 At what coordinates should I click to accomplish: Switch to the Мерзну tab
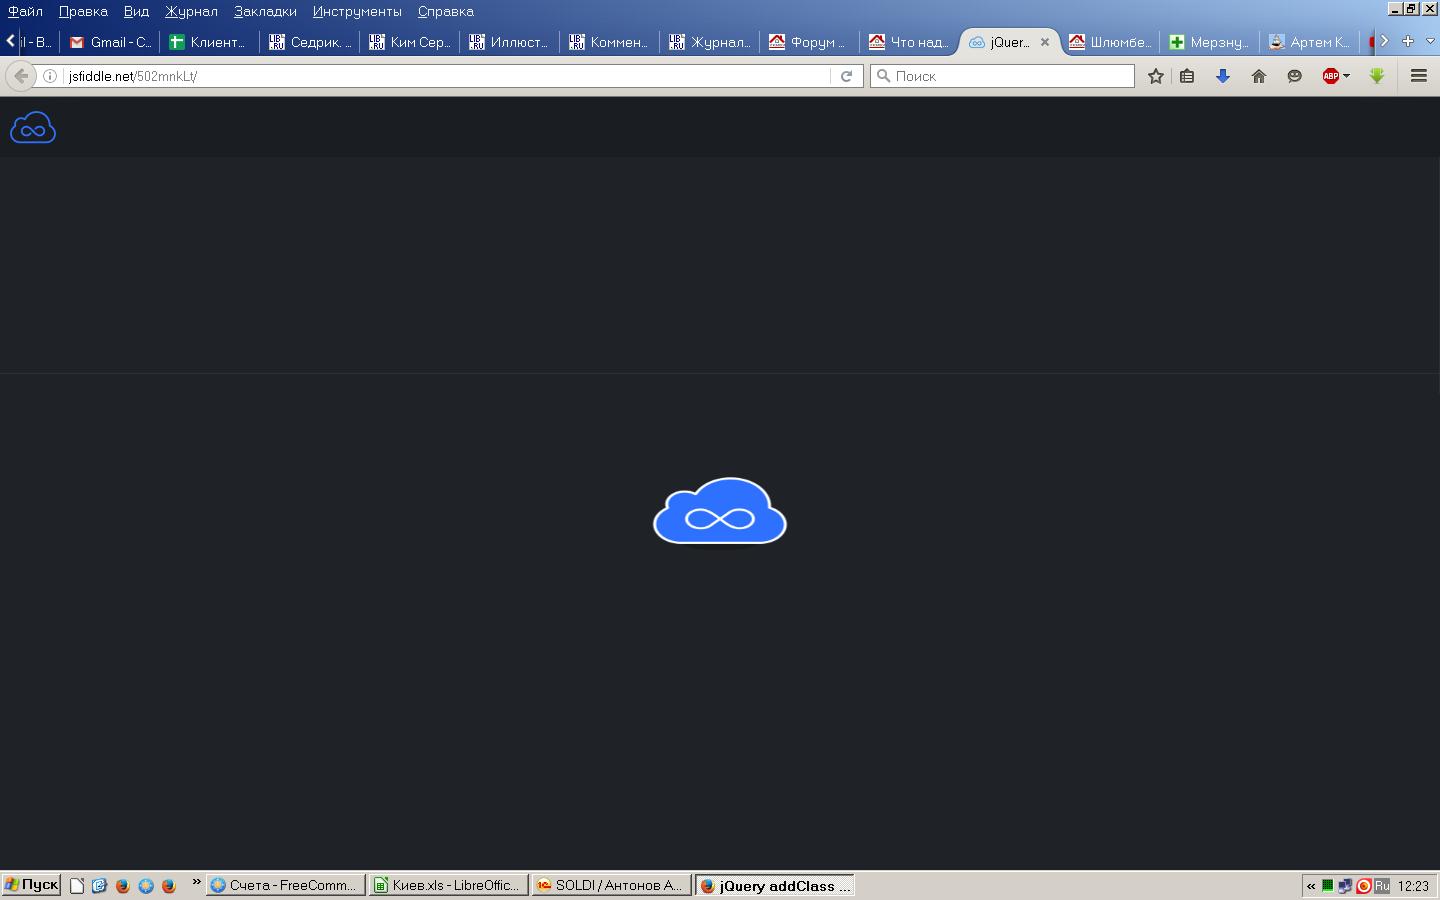coord(1210,42)
